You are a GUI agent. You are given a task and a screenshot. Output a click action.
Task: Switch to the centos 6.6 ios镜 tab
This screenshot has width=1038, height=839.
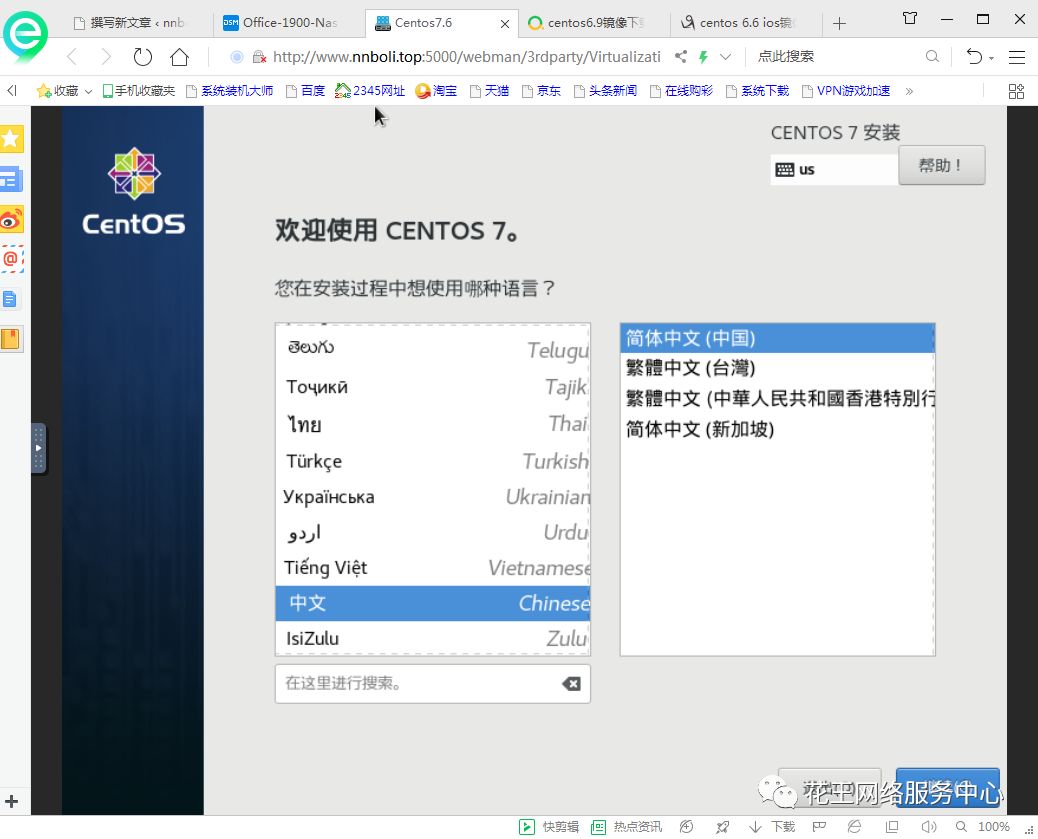click(x=745, y=23)
